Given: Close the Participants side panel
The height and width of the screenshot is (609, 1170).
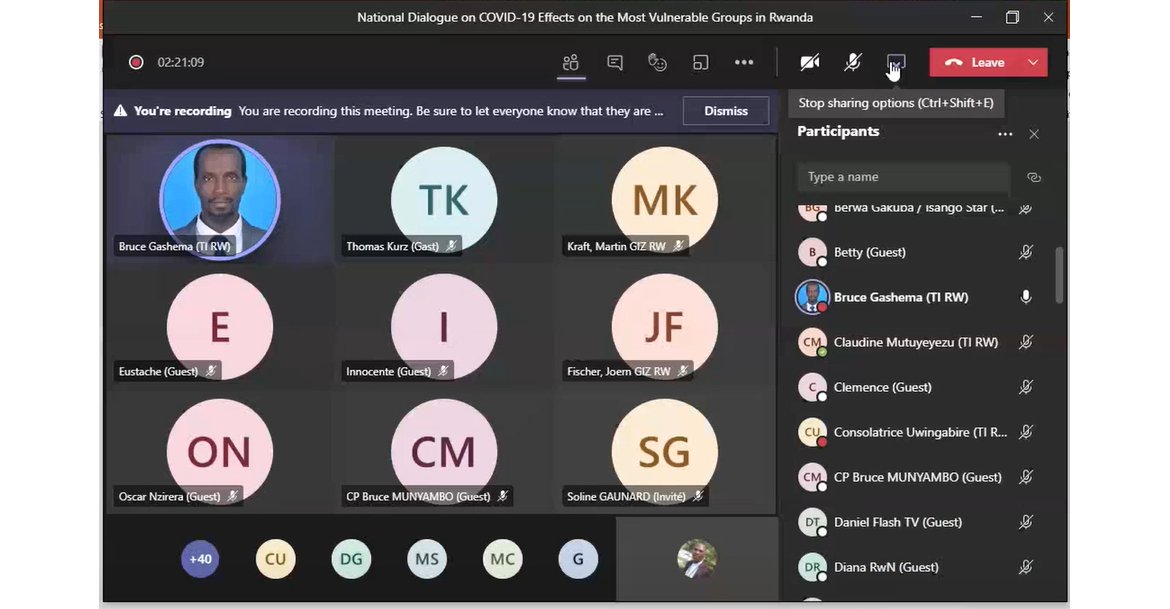Looking at the screenshot, I should click(1034, 134).
